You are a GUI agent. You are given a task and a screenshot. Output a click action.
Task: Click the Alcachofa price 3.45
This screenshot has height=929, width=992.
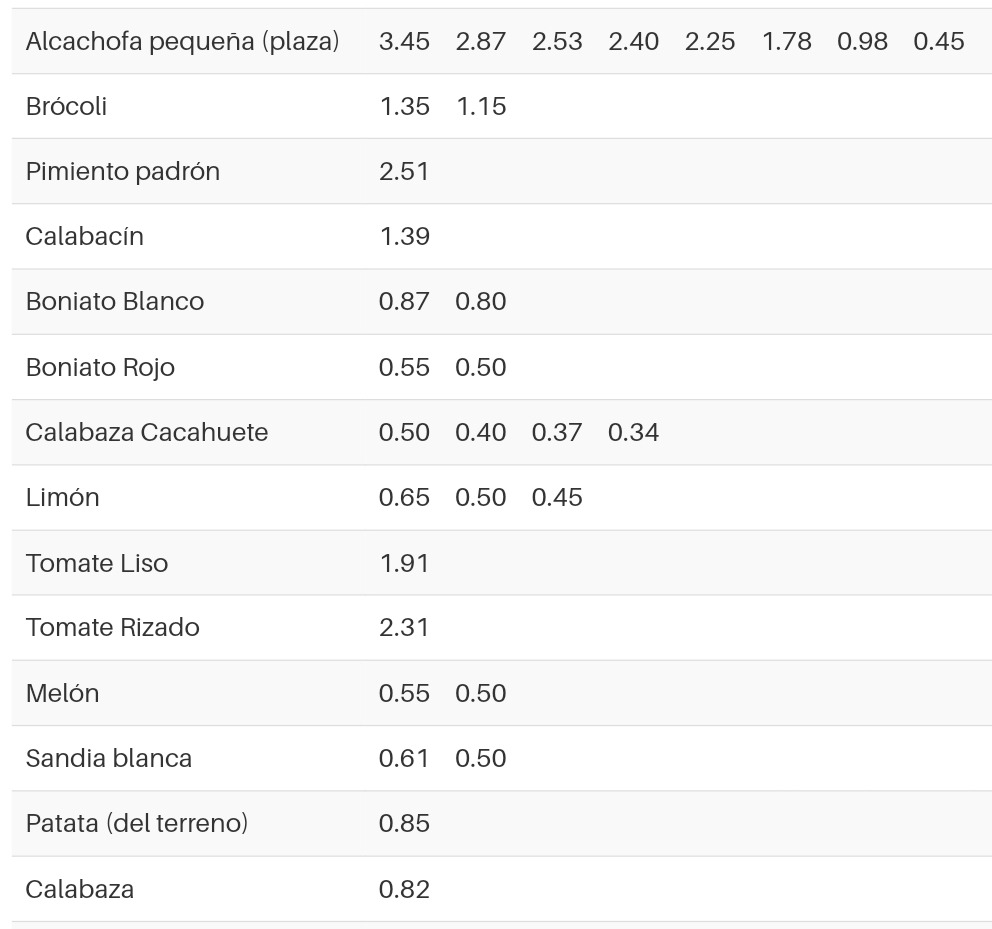pos(404,42)
